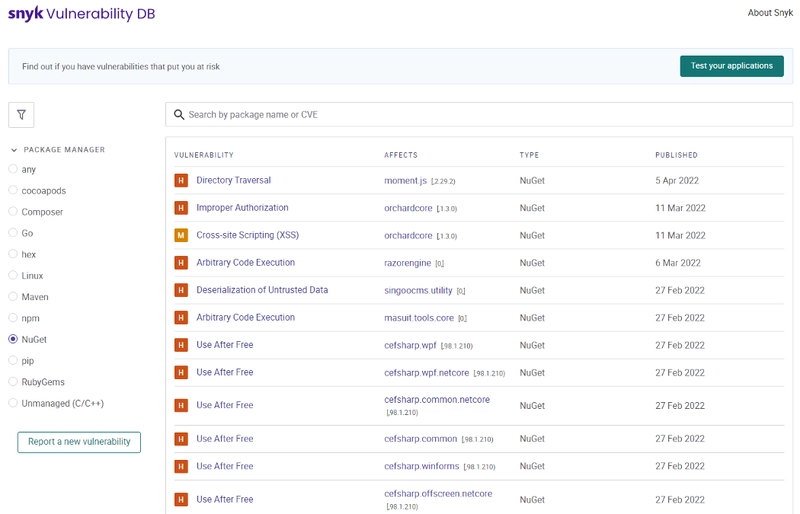Click the VULNERABILITY column header
Viewport: 800px width, 514px height.
coord(204,155)
